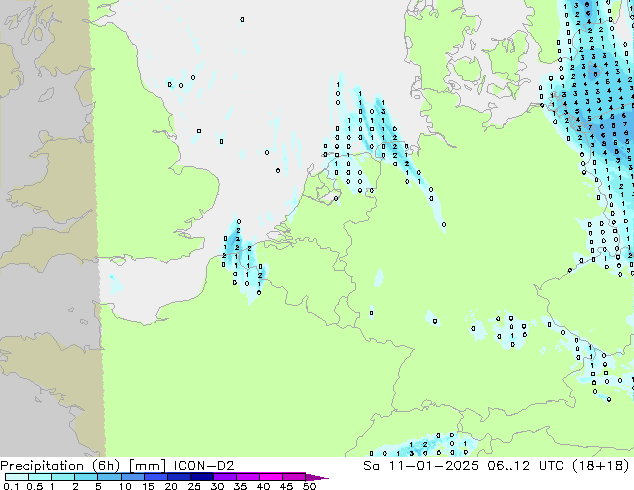Click the '[mm]' unit label
Image resolution: width=634 pixels, height=490 pixels.
(x=147, y=466)
